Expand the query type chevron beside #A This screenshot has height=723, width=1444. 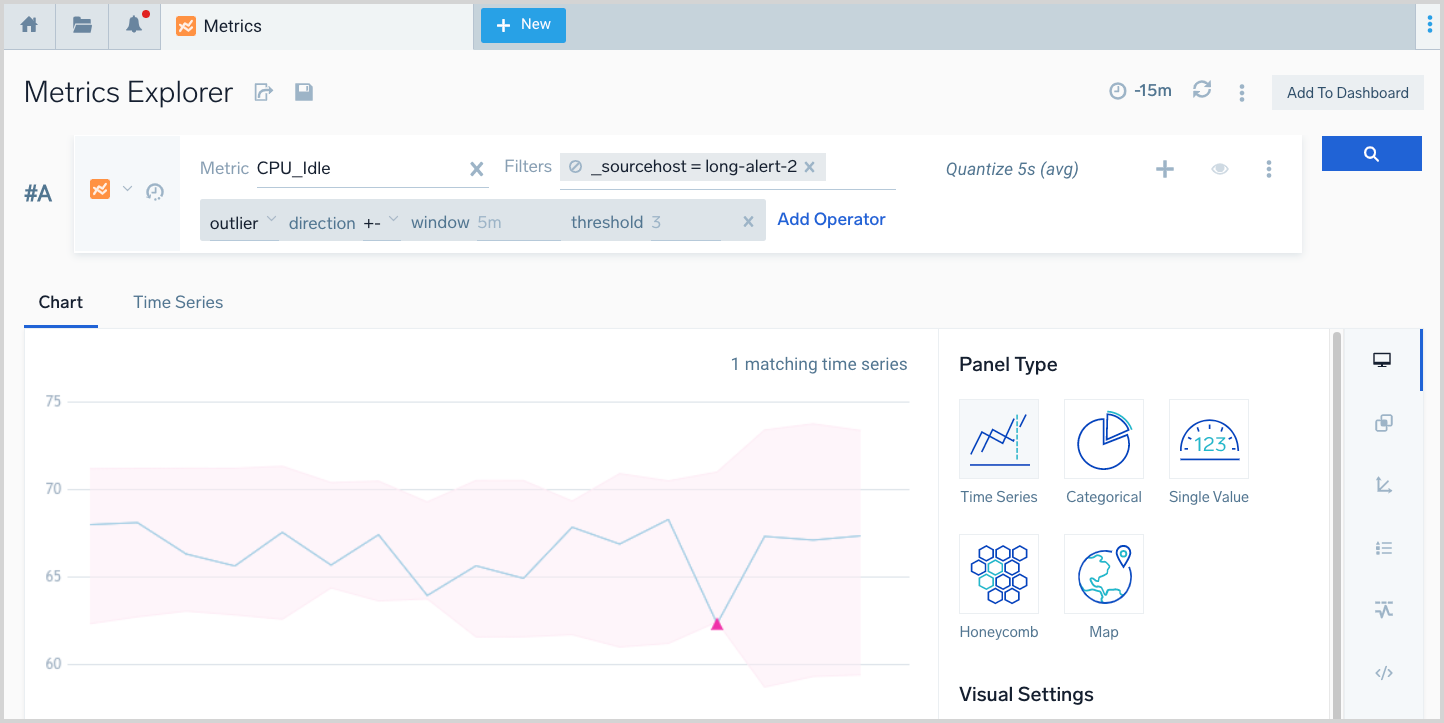pos(127,189)
